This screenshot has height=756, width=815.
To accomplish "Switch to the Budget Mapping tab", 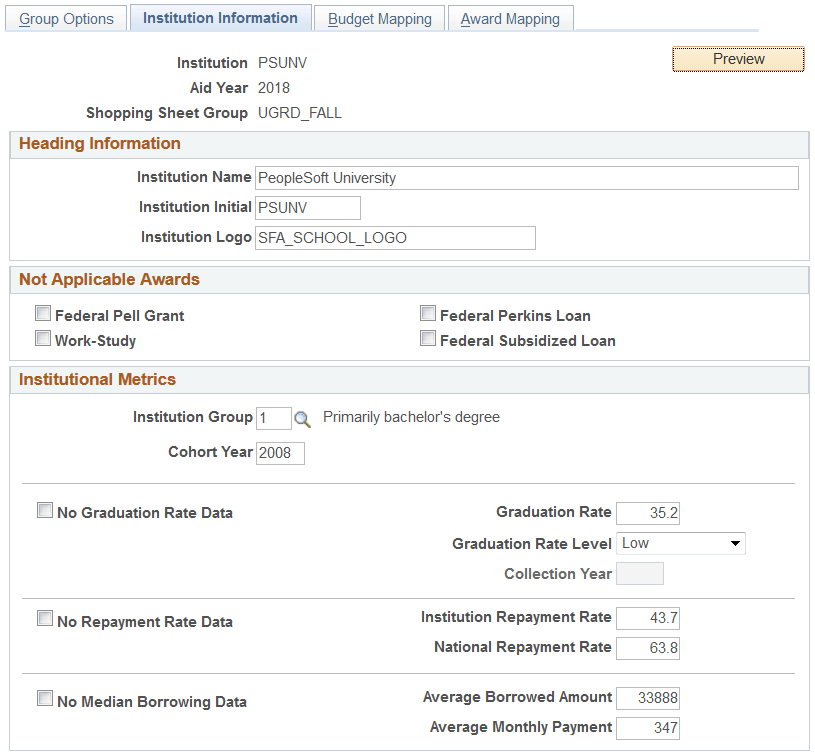I will 379,17.
